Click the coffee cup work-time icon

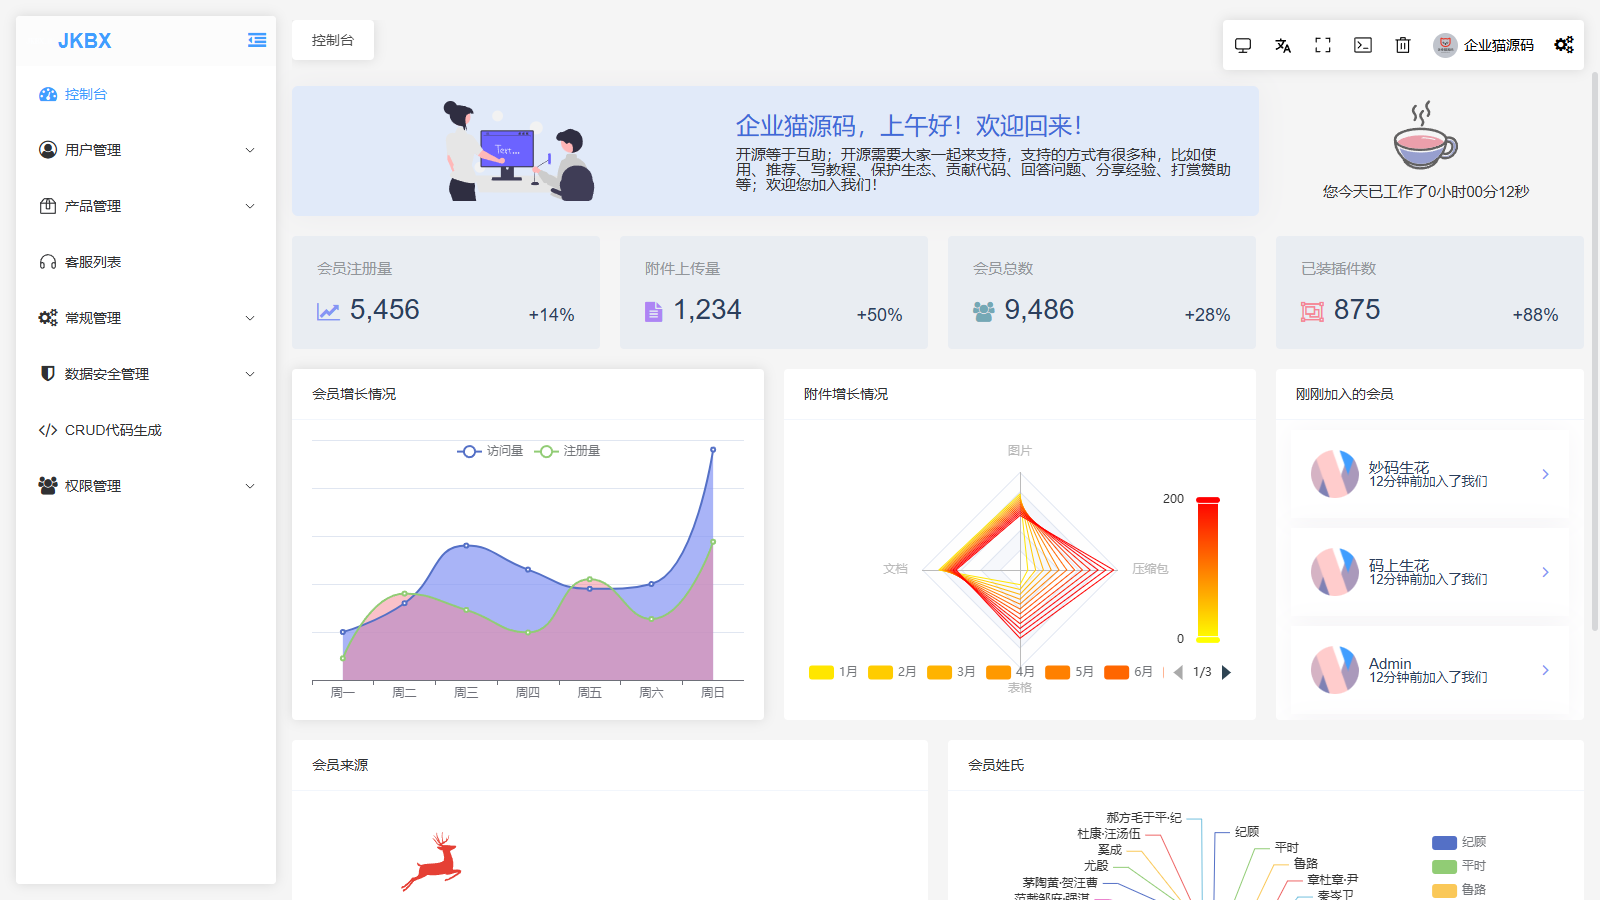(1426, 135)
